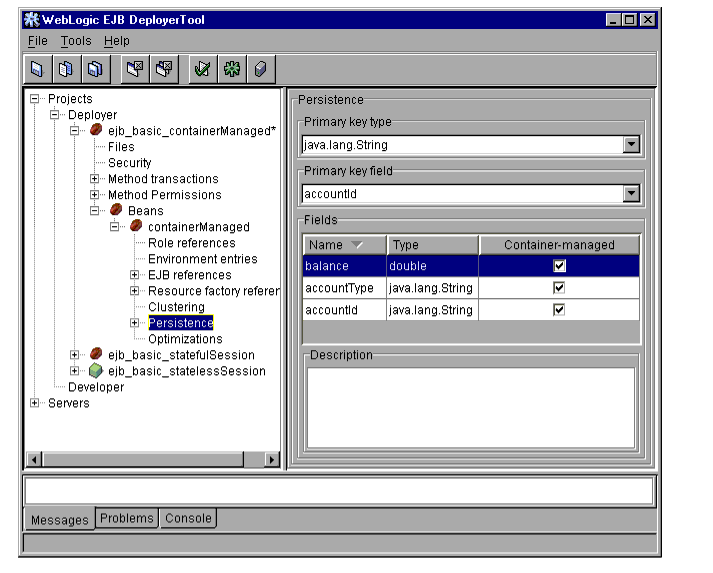This screenshot has height=573, width=713.
Task: Collapse the containerManaged bean node
Action: [114, 226]
